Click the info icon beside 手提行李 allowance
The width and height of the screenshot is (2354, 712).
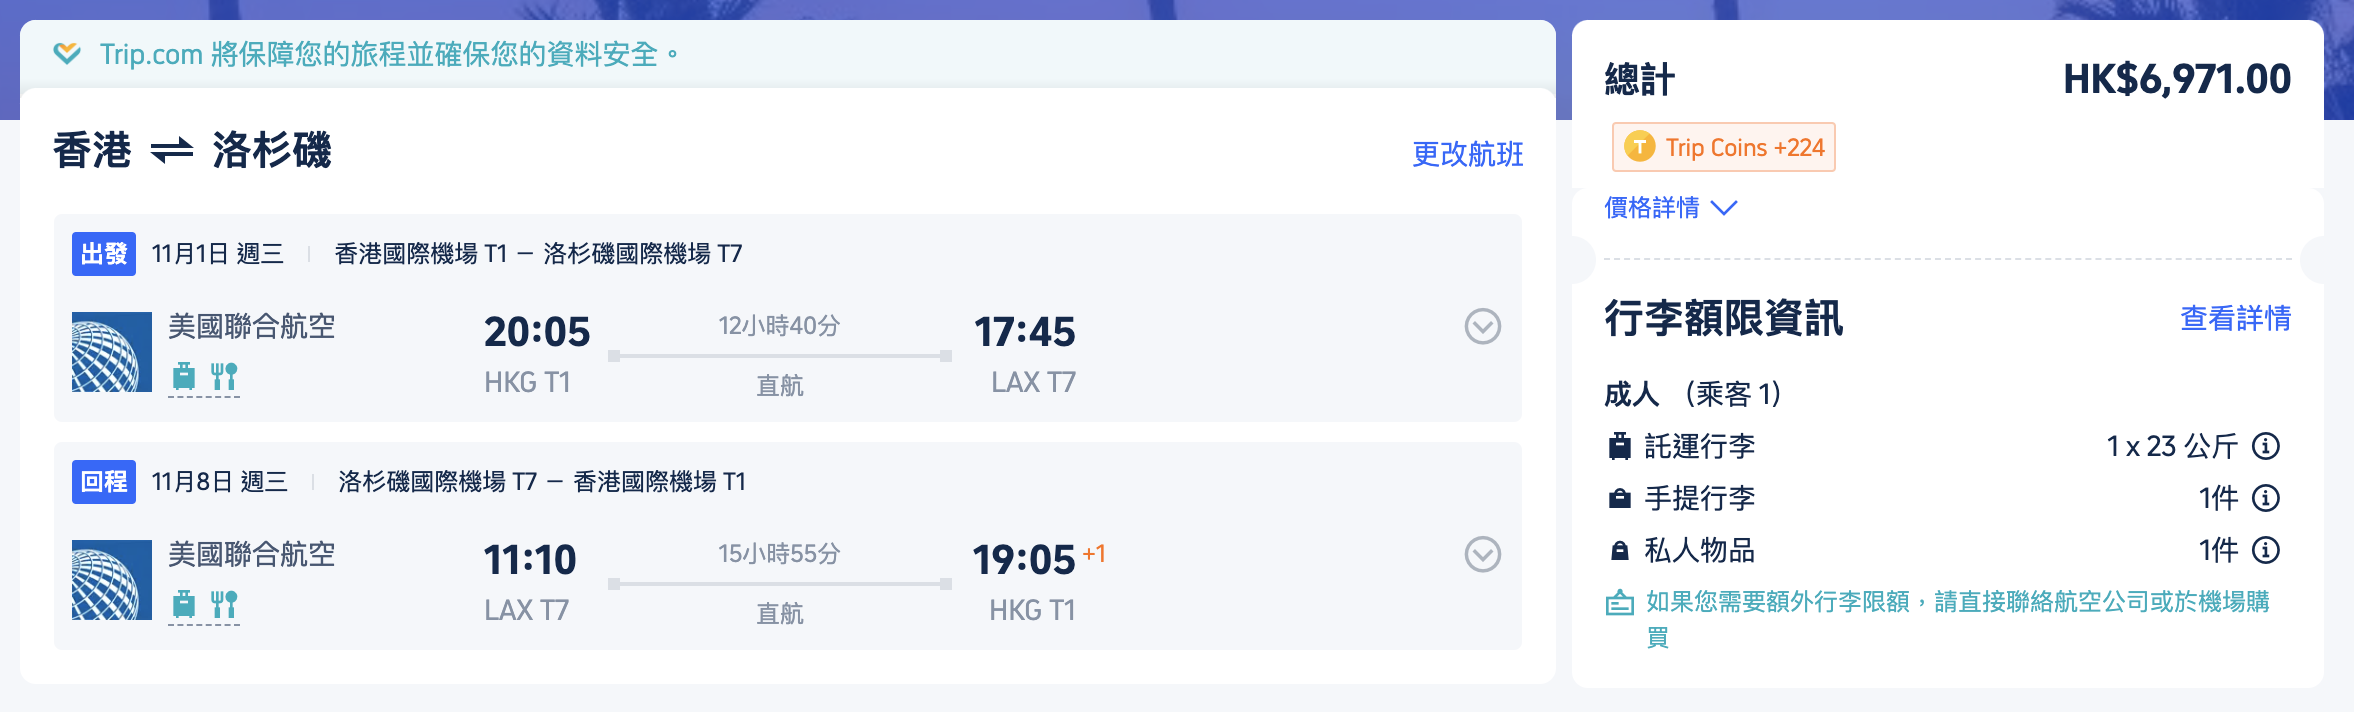coord(2266,498)
